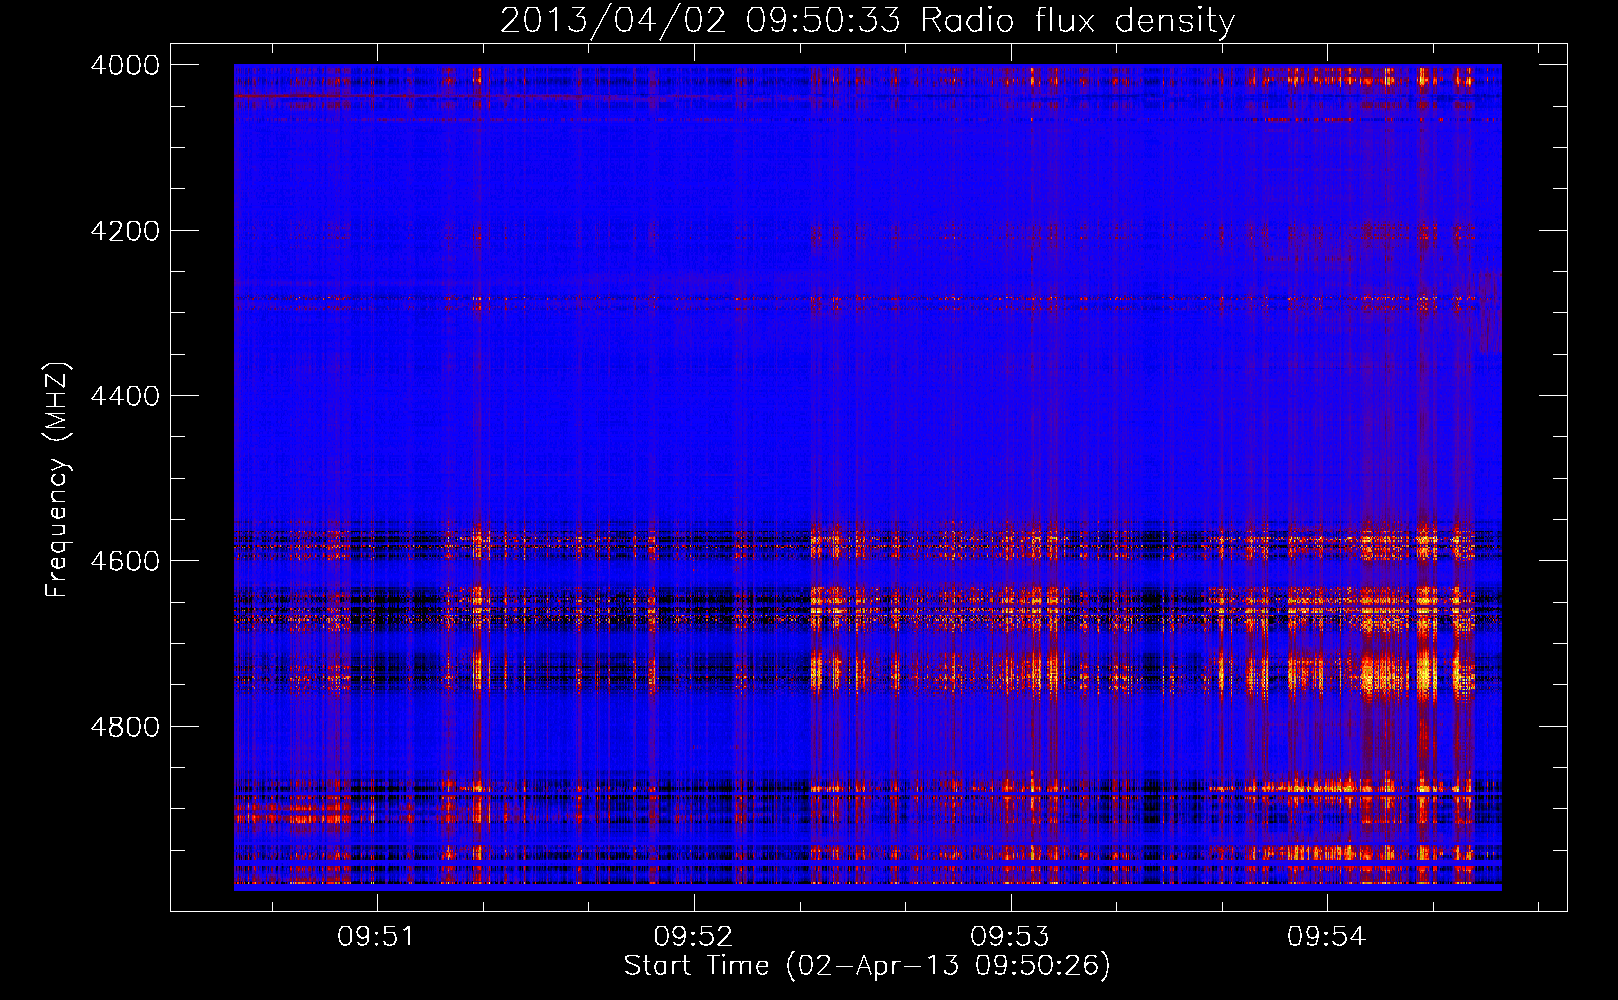Click the 4600 frequency tick label
The width and height of the screenshot is (1618, 1000).
tap(125, 561)
